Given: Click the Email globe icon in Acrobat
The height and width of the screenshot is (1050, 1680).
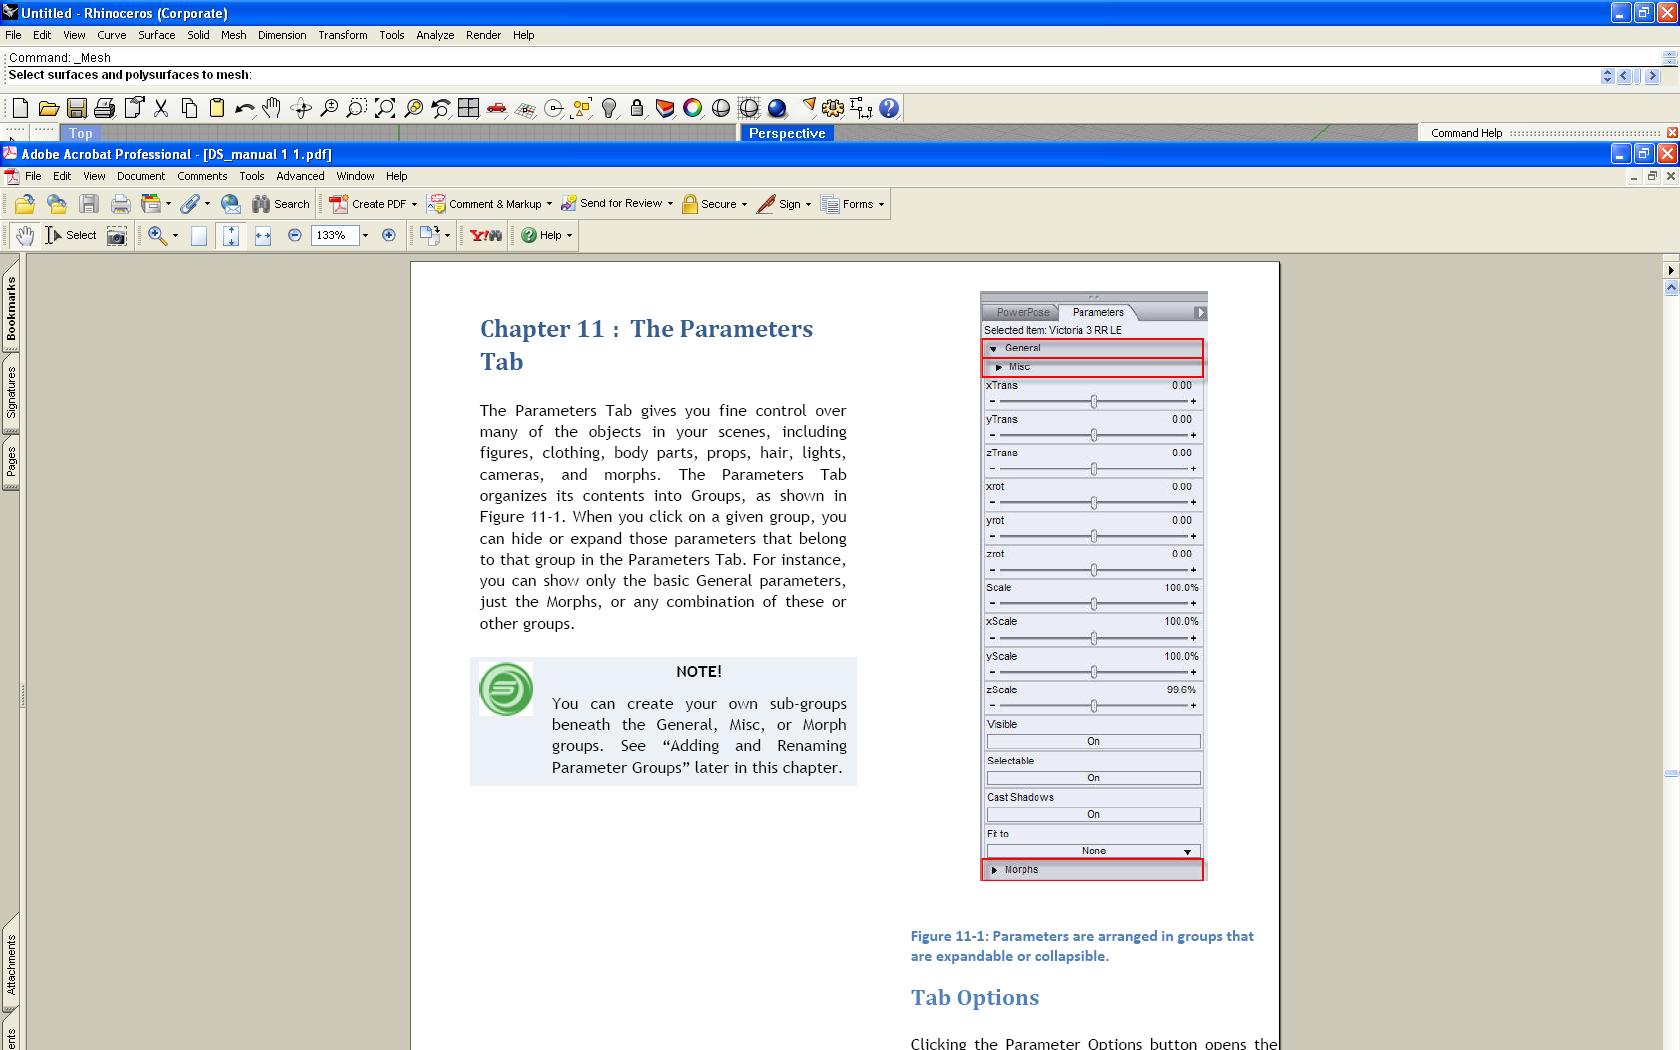Looking at the screenshot, I should (x=231, y=204).
